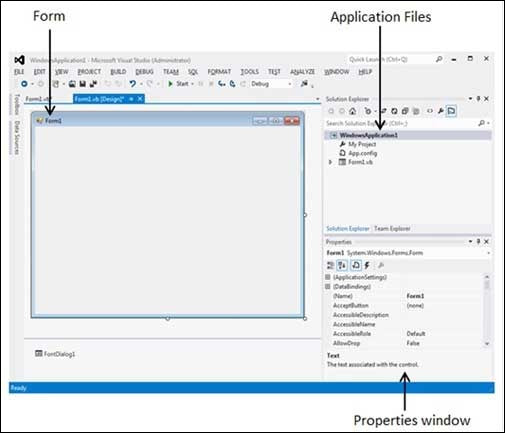Viewport: 505px width, 433px height.
Task: Click the Properties scrollbar up arrow
Action: coord(487,277)
